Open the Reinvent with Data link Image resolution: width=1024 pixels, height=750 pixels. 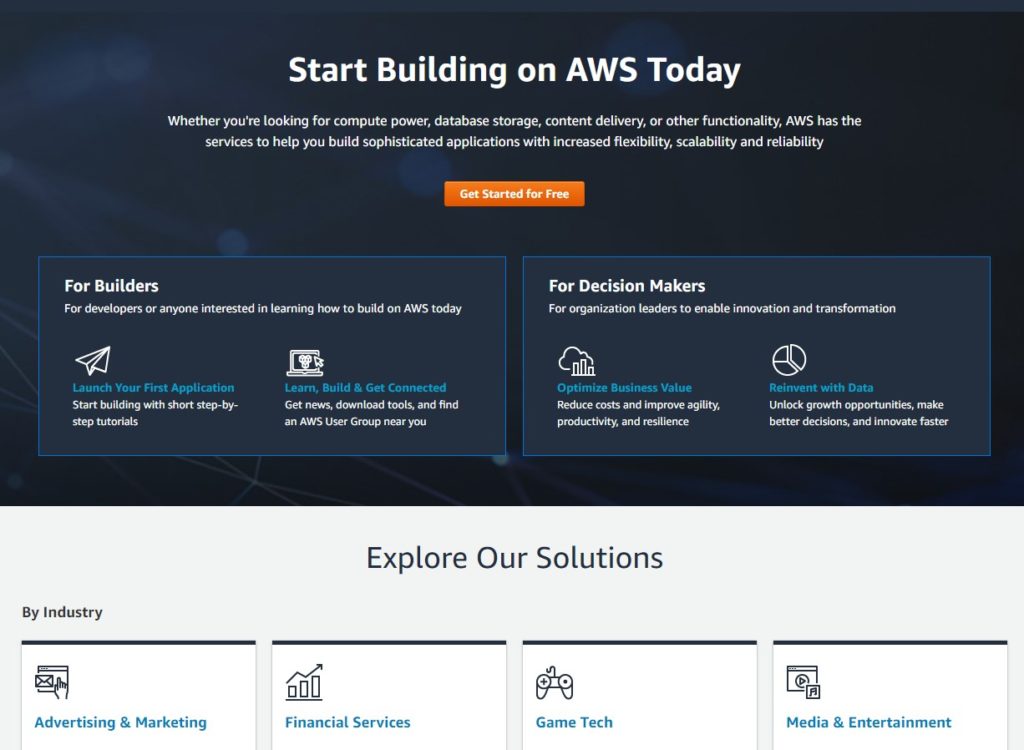pos(821,387)
